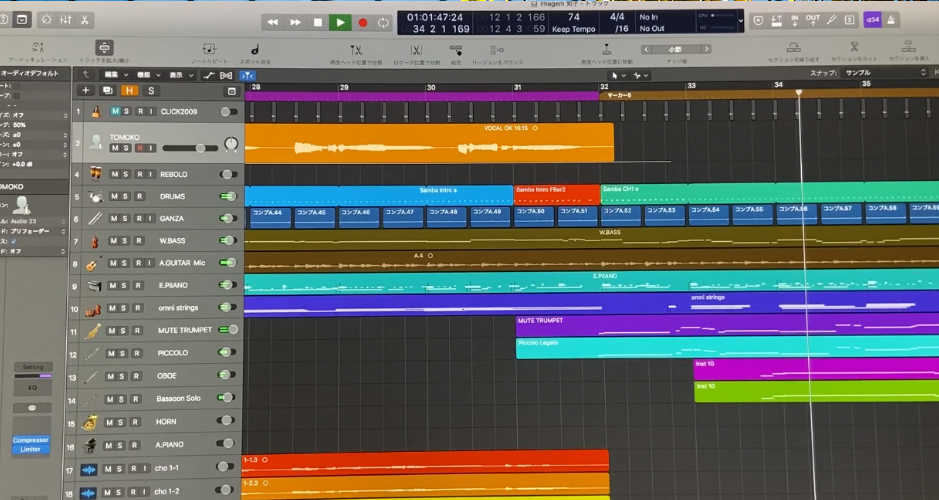Click the W.BASS track instrument icon
Image resolution: width=939 pixels, height=500 pixels.
(x=94, y=242)
